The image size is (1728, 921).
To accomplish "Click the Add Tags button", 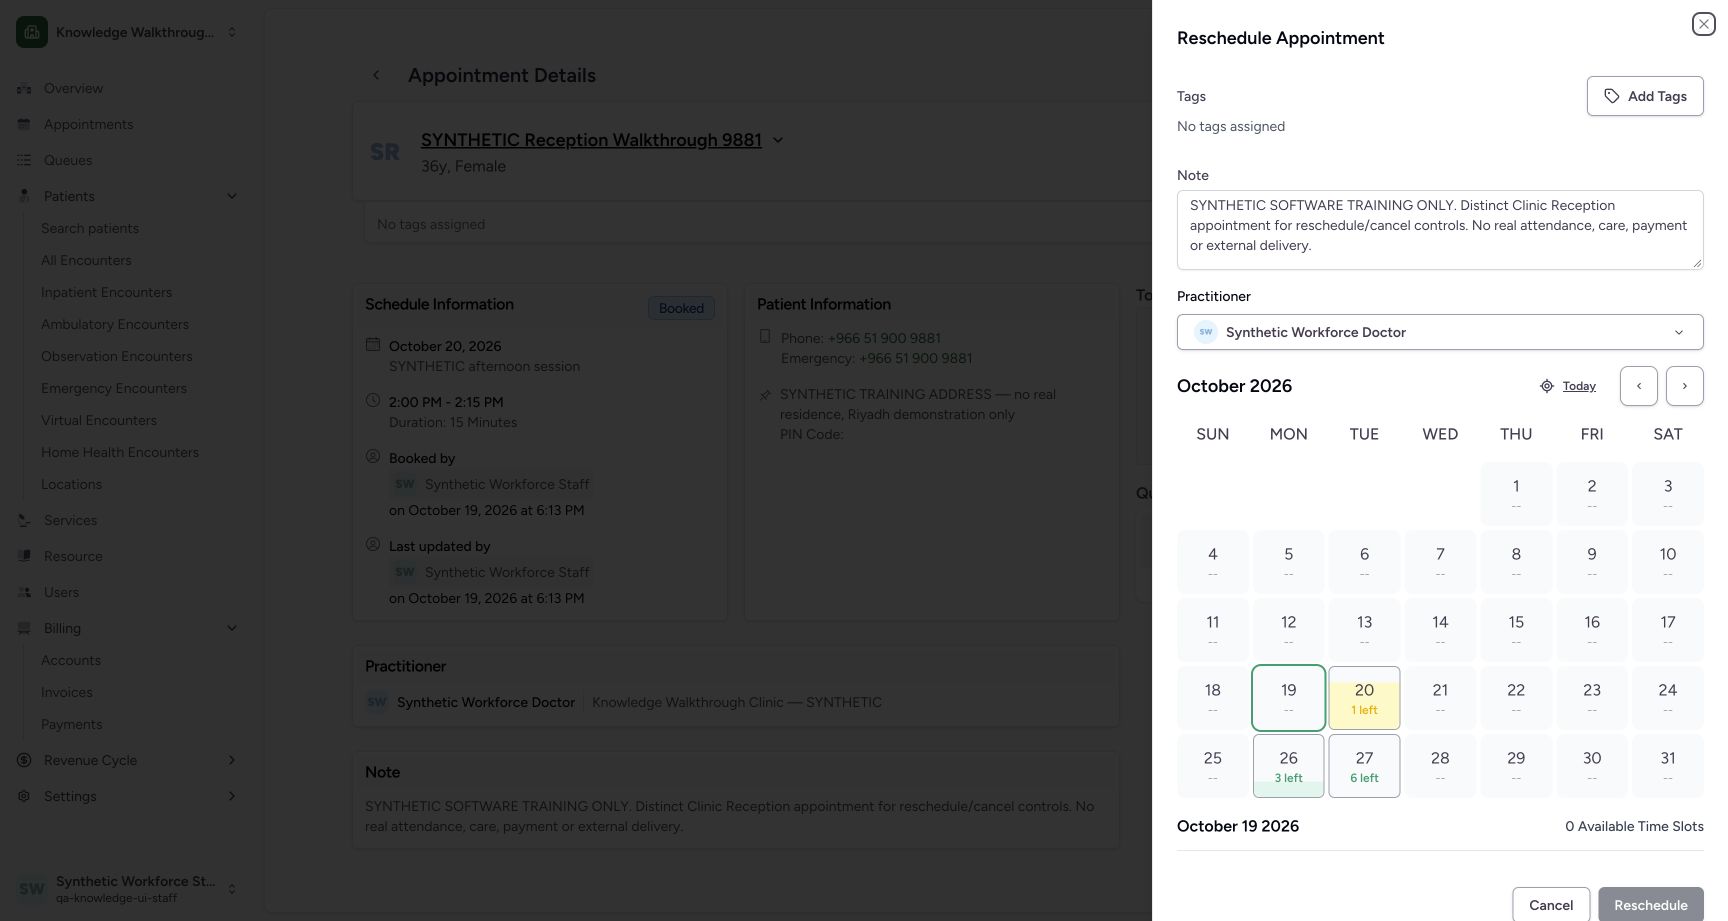I will (1645, 96).
